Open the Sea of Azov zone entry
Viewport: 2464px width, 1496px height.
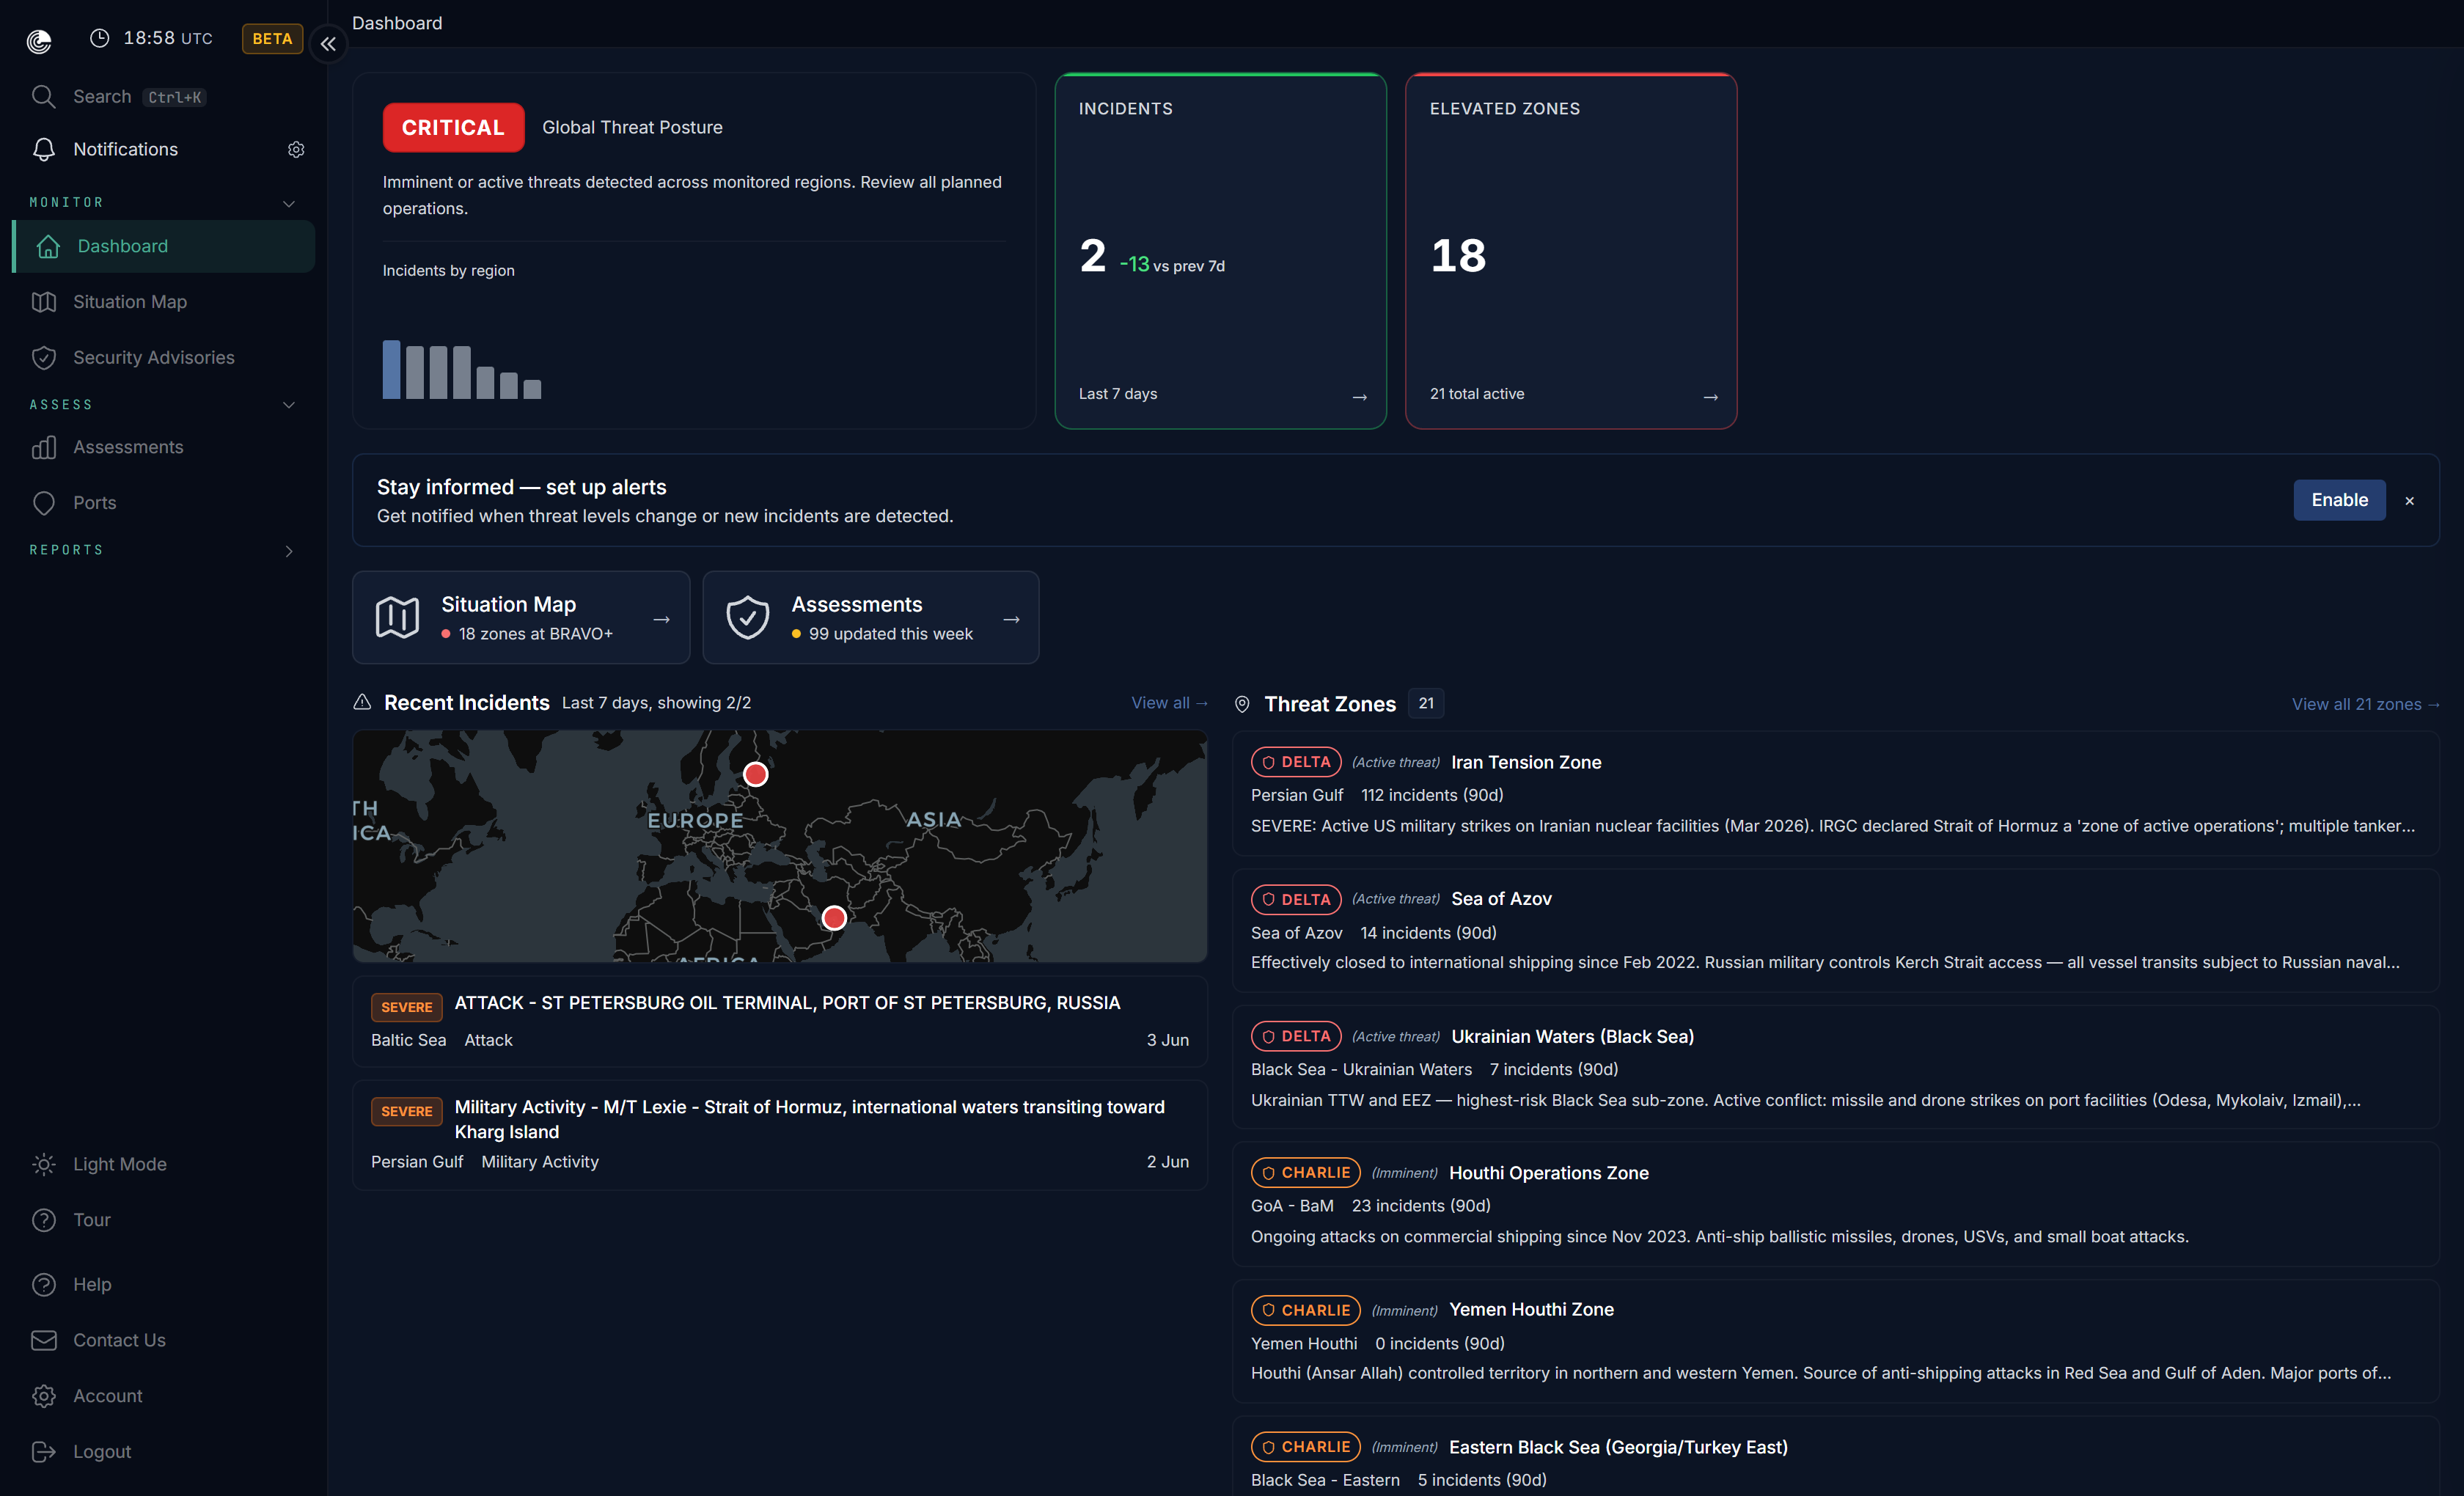tap(1835, 930)
